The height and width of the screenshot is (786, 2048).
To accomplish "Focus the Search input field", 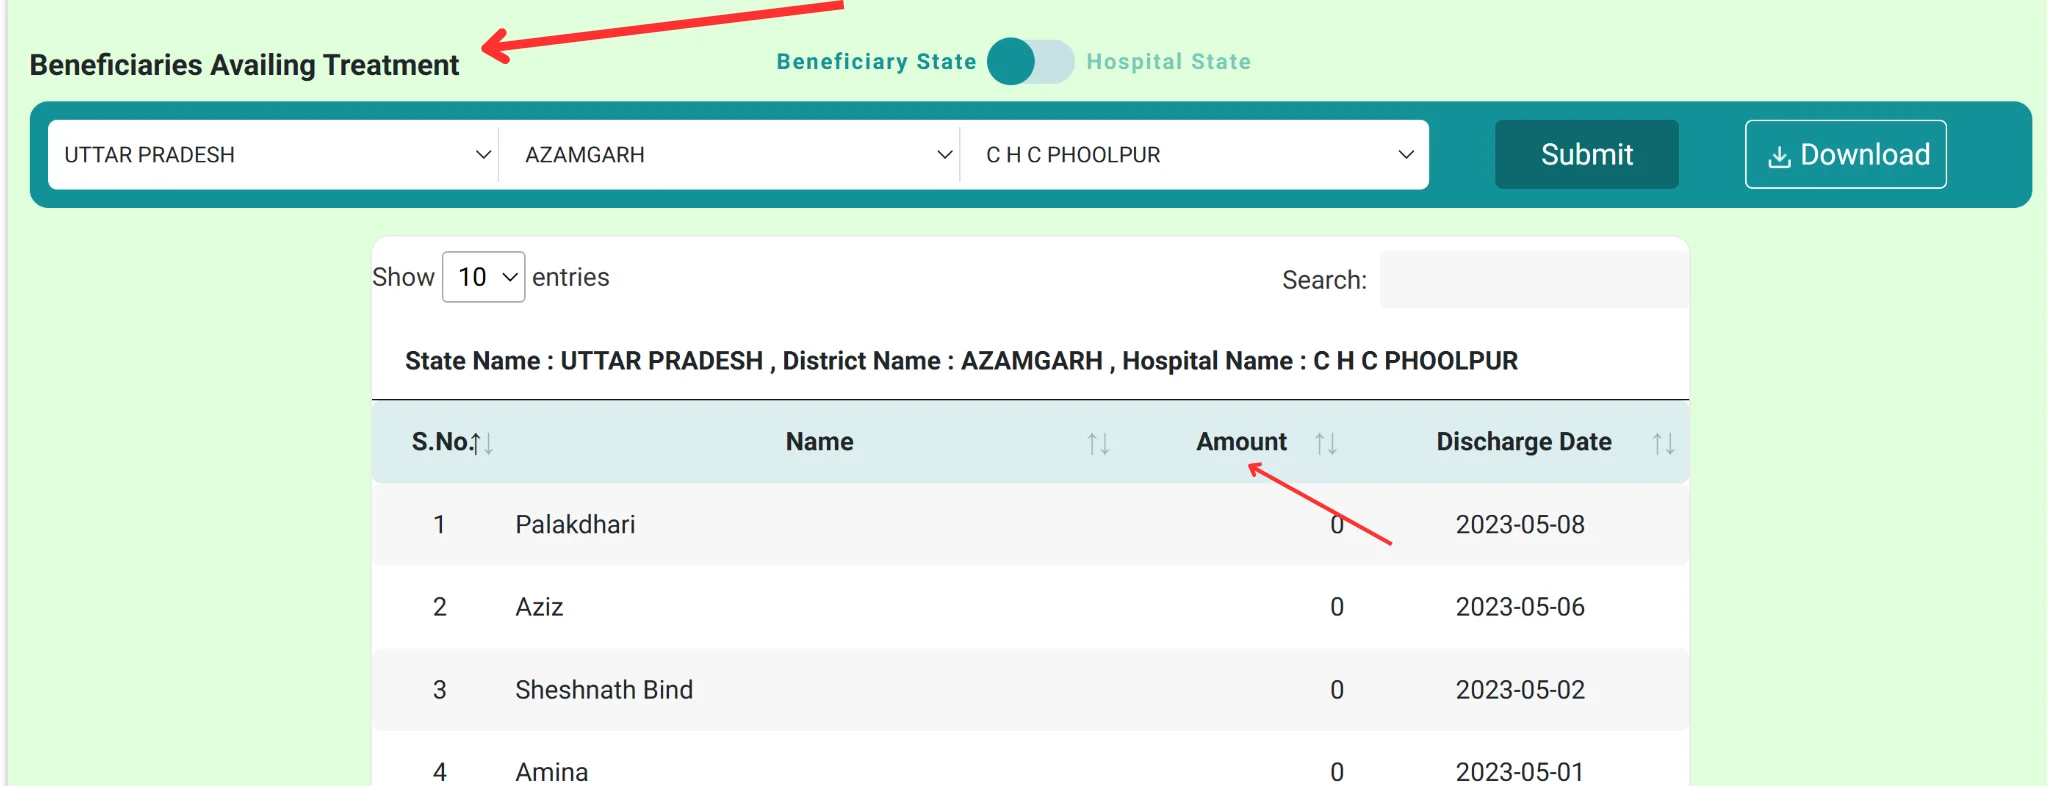I will pyautogui.click(x=1533, y=280).
